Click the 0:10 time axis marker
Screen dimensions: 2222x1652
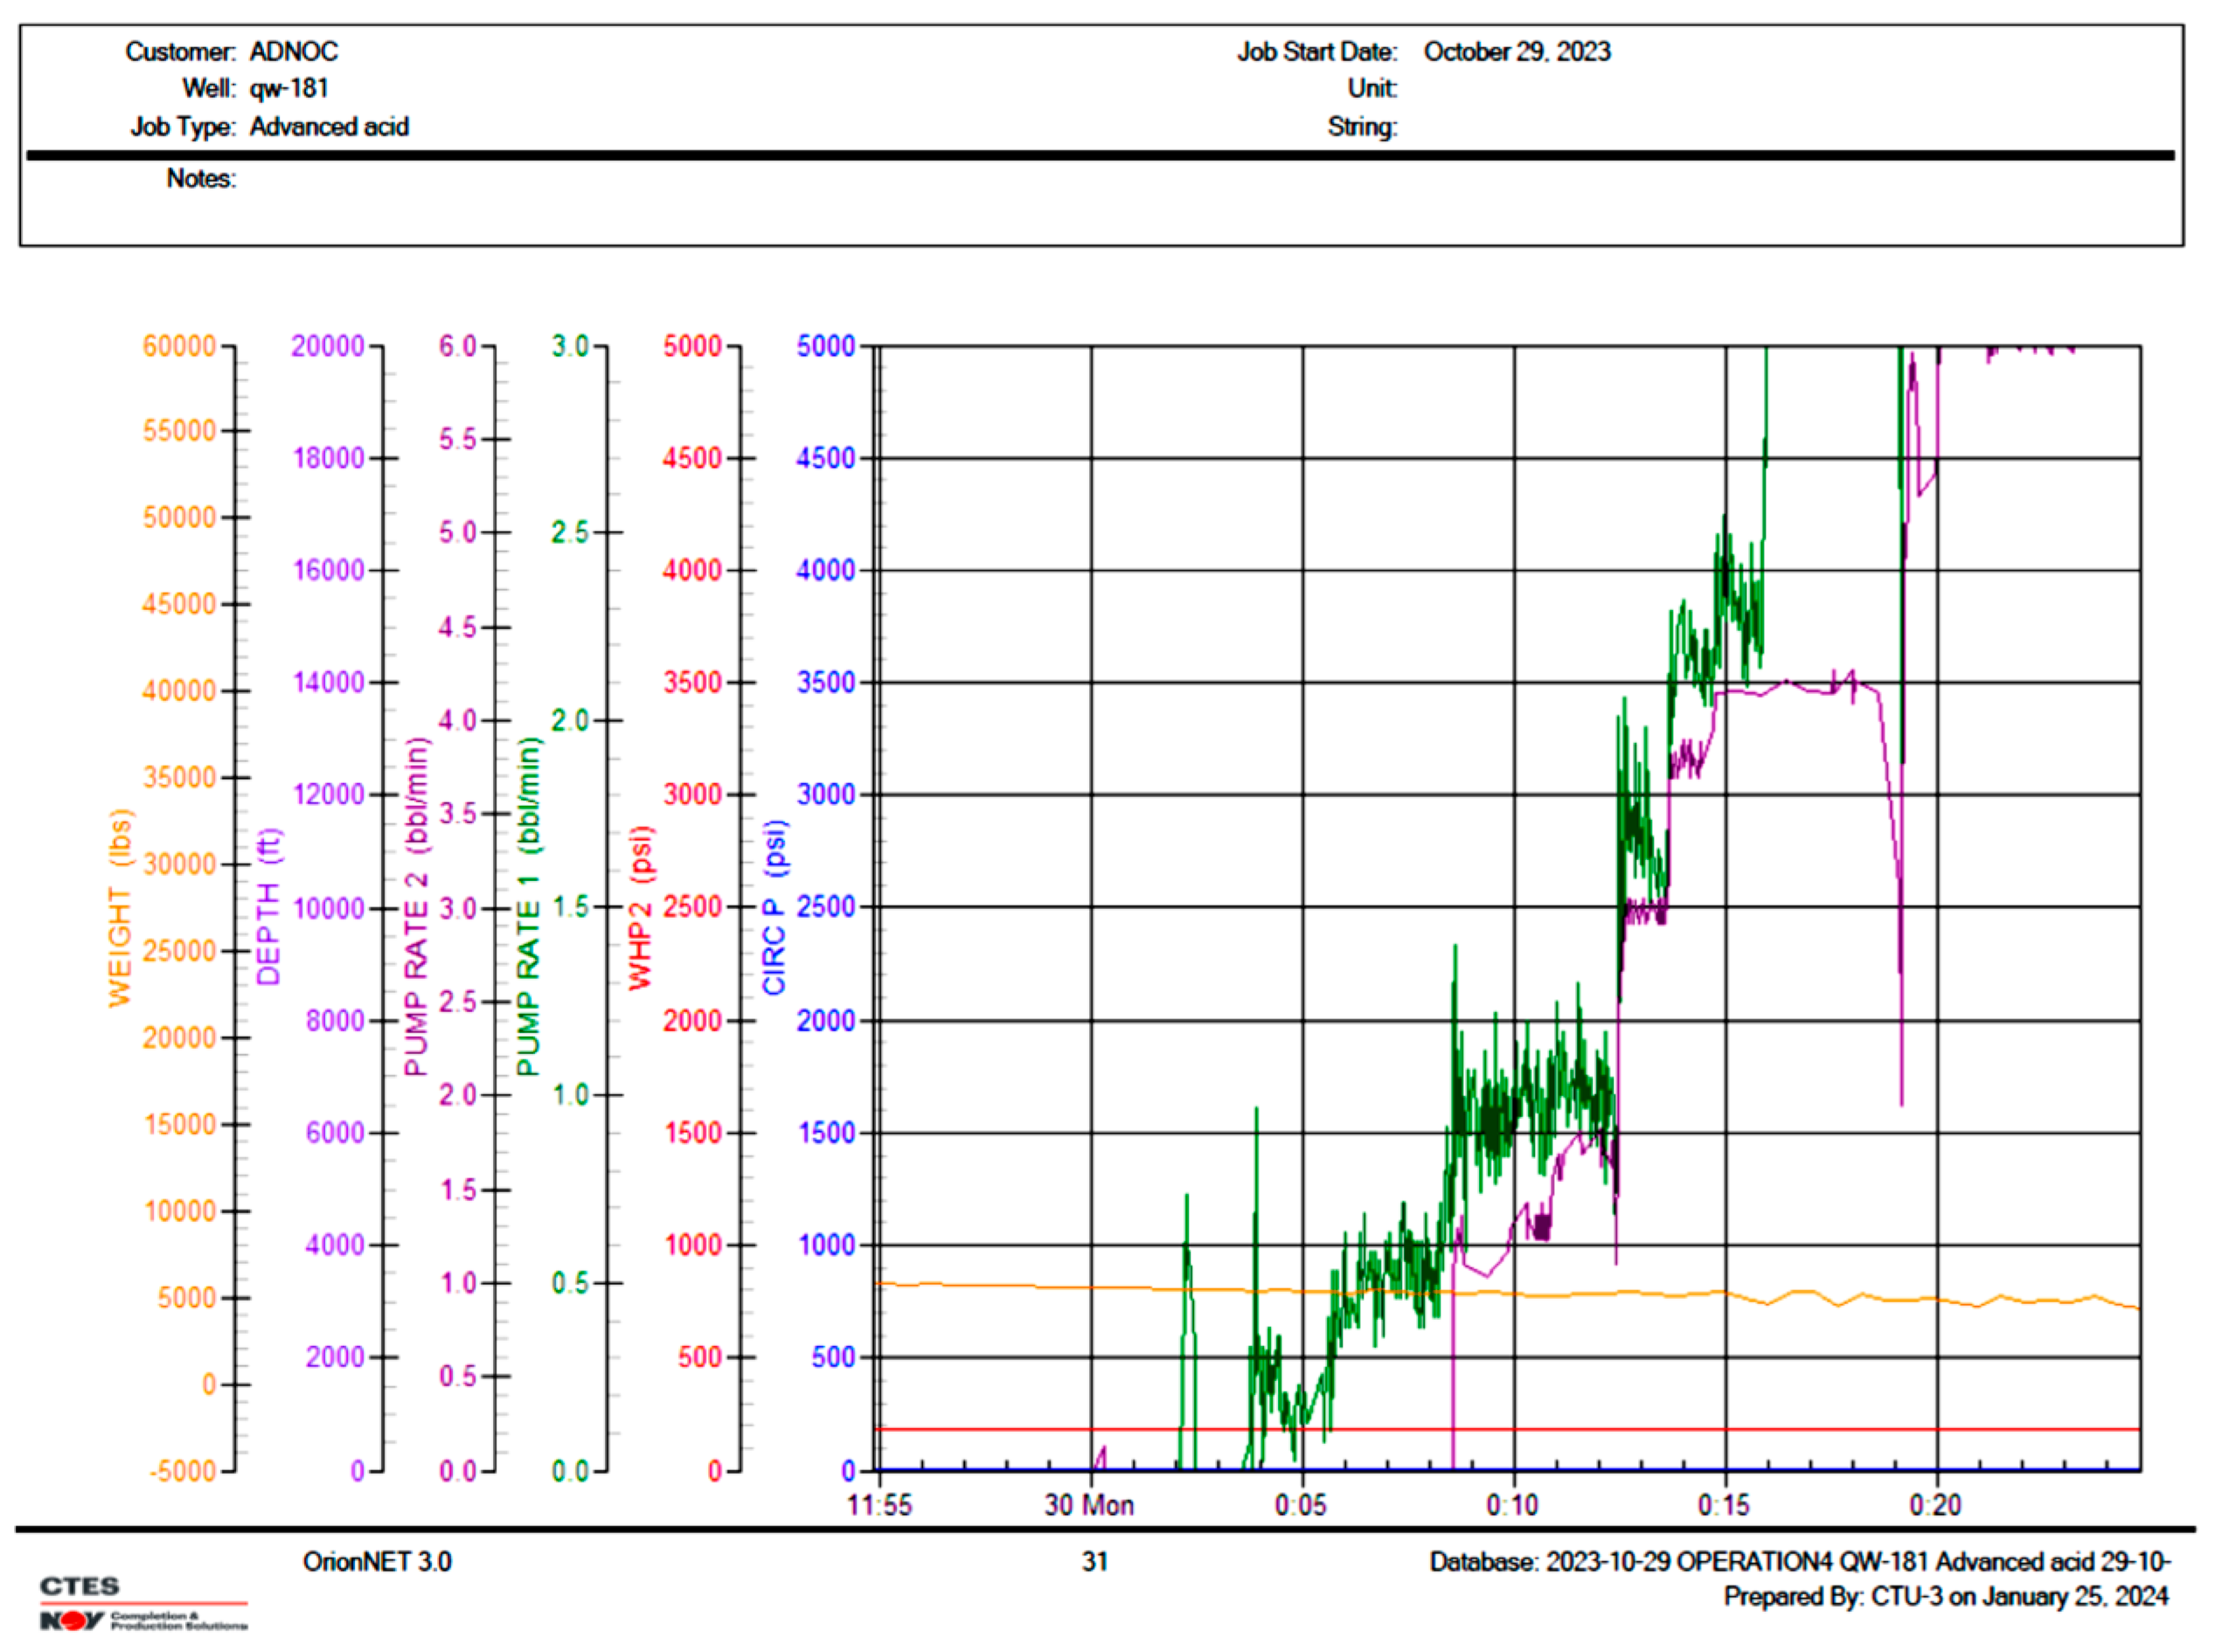tap(1511, 1505)
